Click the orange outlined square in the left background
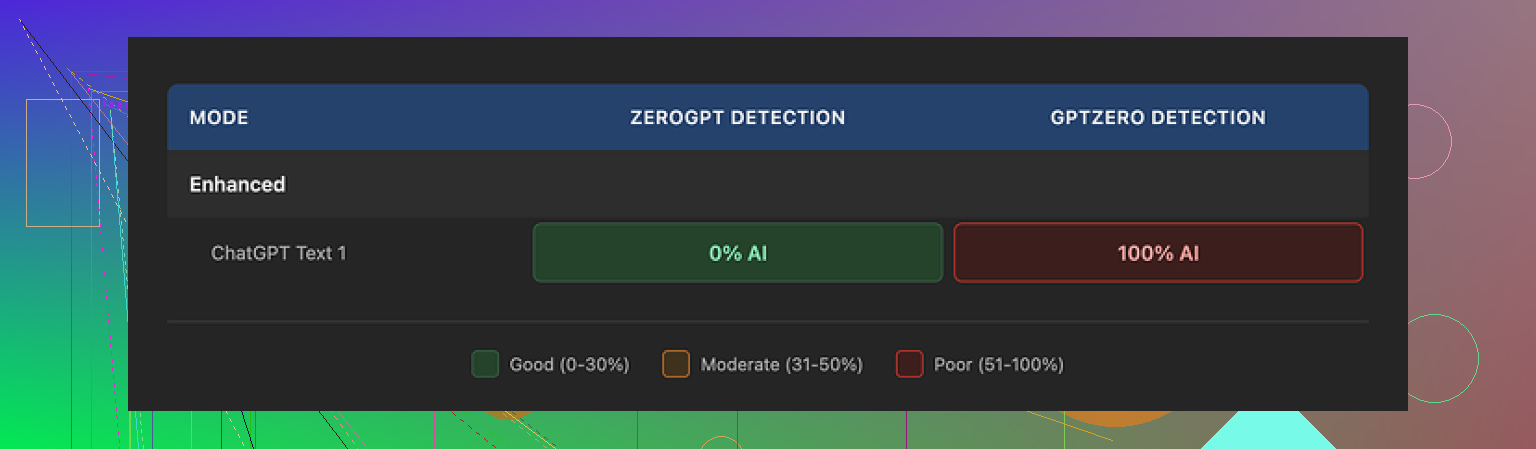The height and width of the screenshot is (449, 1536). point(63,163)
